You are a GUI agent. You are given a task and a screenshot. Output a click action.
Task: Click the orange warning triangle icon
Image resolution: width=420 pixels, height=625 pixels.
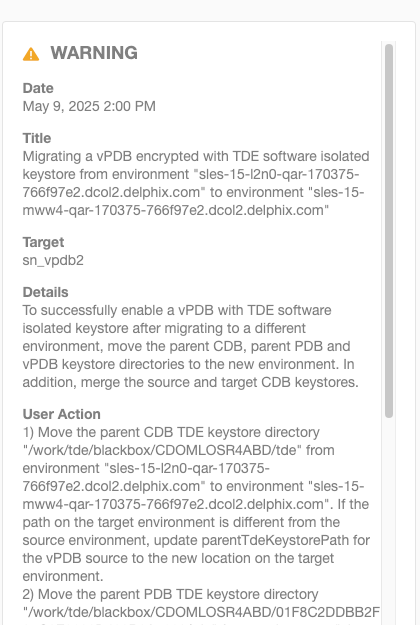tap(31, 54)
